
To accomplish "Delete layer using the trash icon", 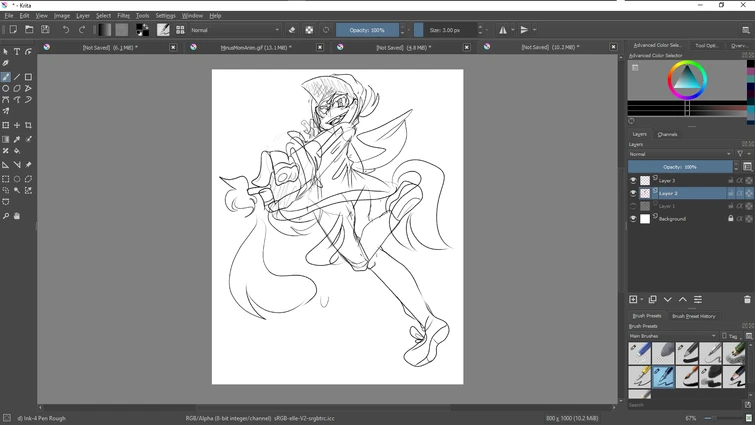I will (747, 300).
